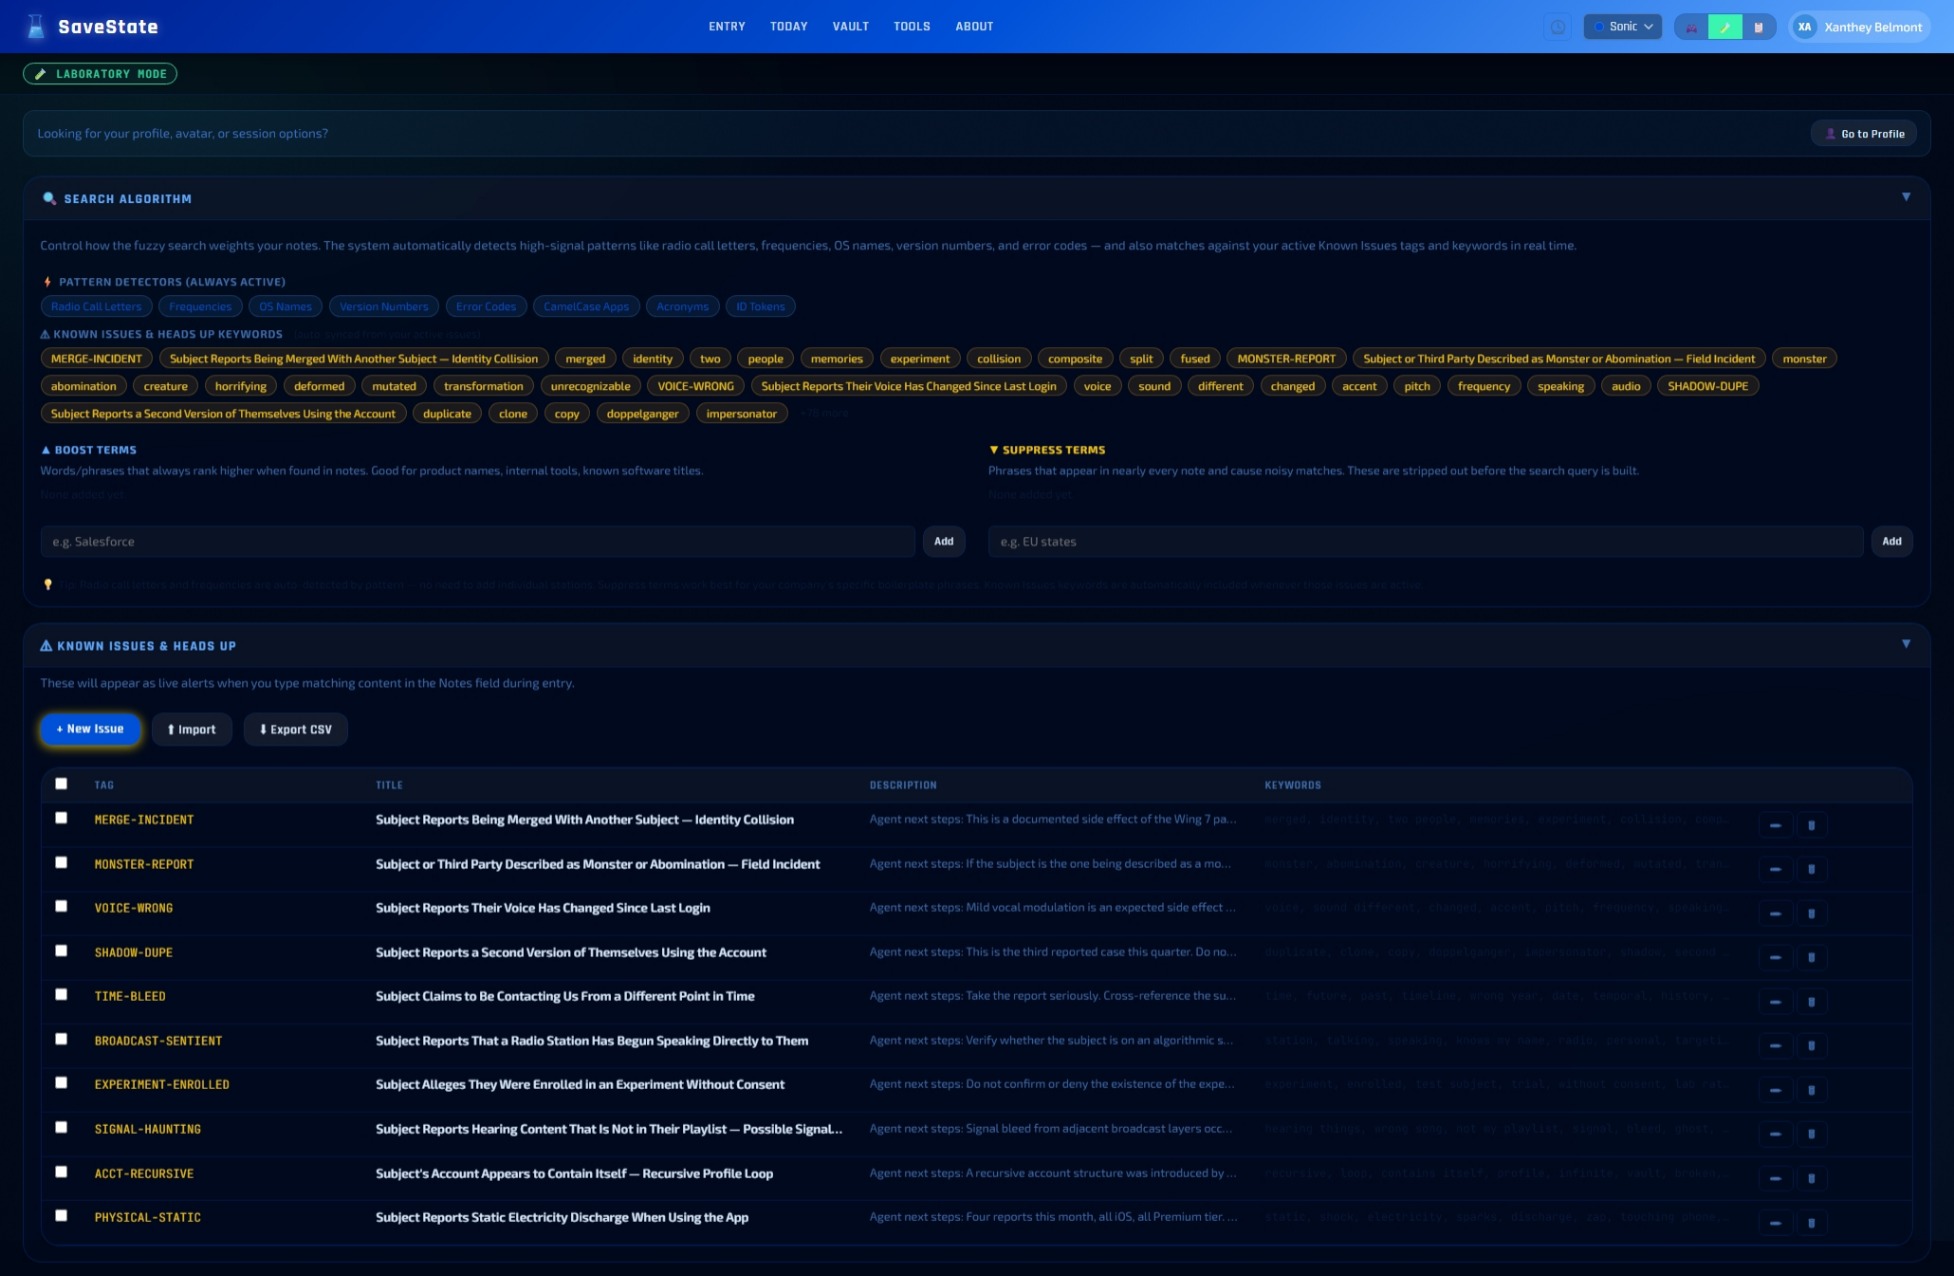Check the checkbox for the SIGNAL-HAUNTING issue

pyautogui.click(x=61, y=1127)
